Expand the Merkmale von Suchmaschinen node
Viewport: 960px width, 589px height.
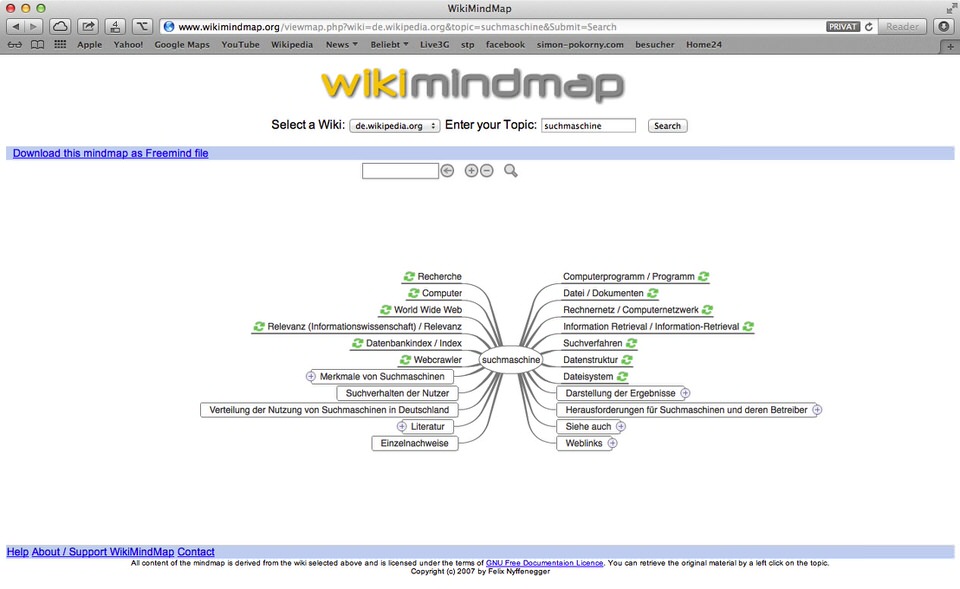click(x=311, y=376)
